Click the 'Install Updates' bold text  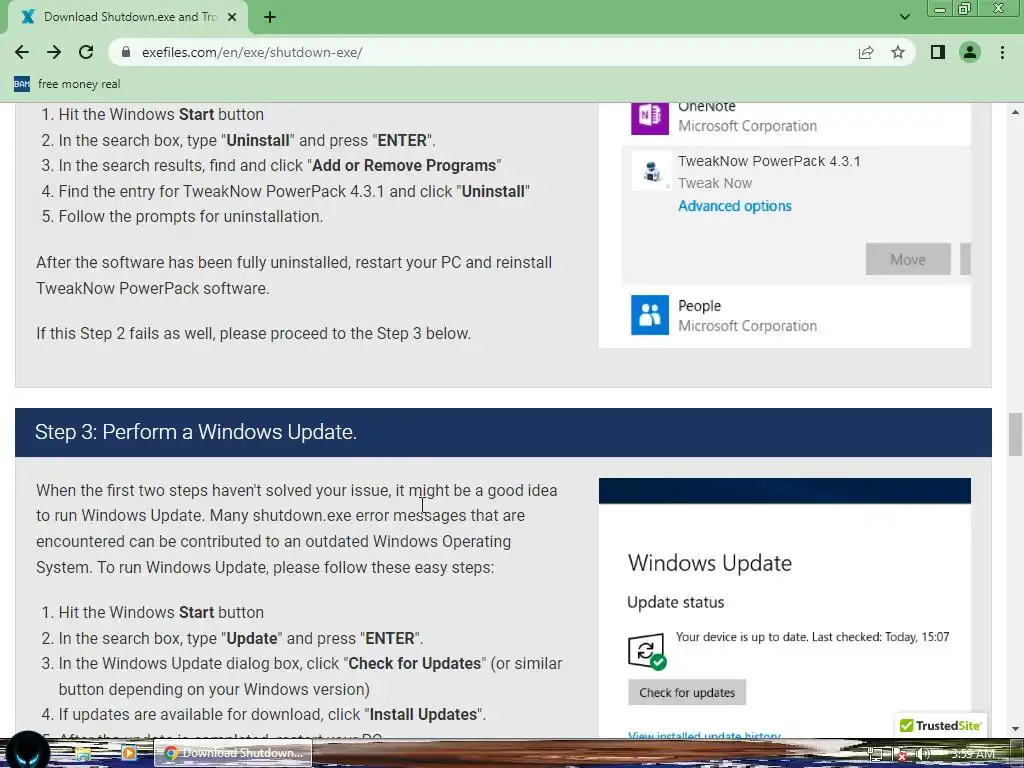click(423, 714)
